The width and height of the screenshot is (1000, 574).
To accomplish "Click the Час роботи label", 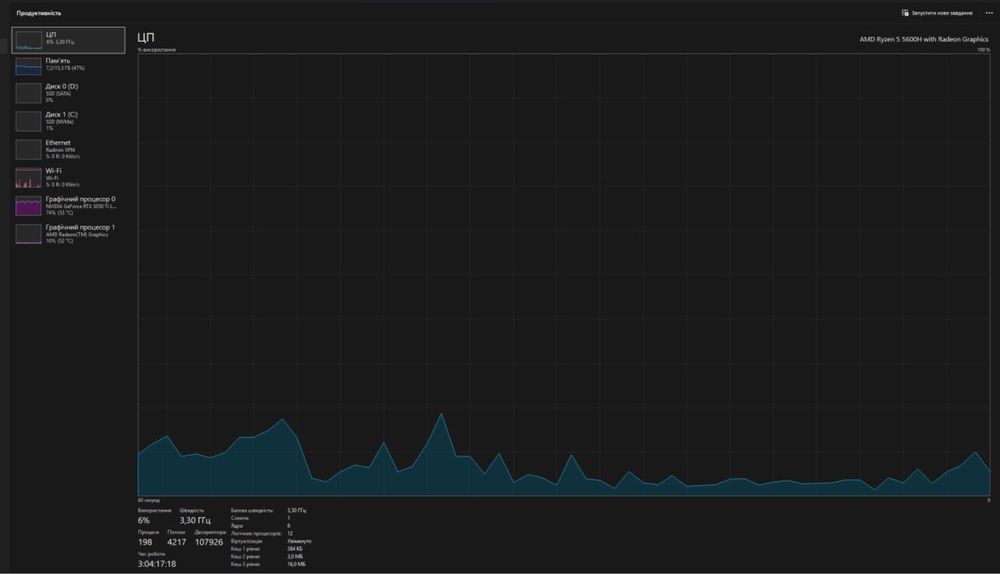I will pyautogui.click(x=151, y=554).
